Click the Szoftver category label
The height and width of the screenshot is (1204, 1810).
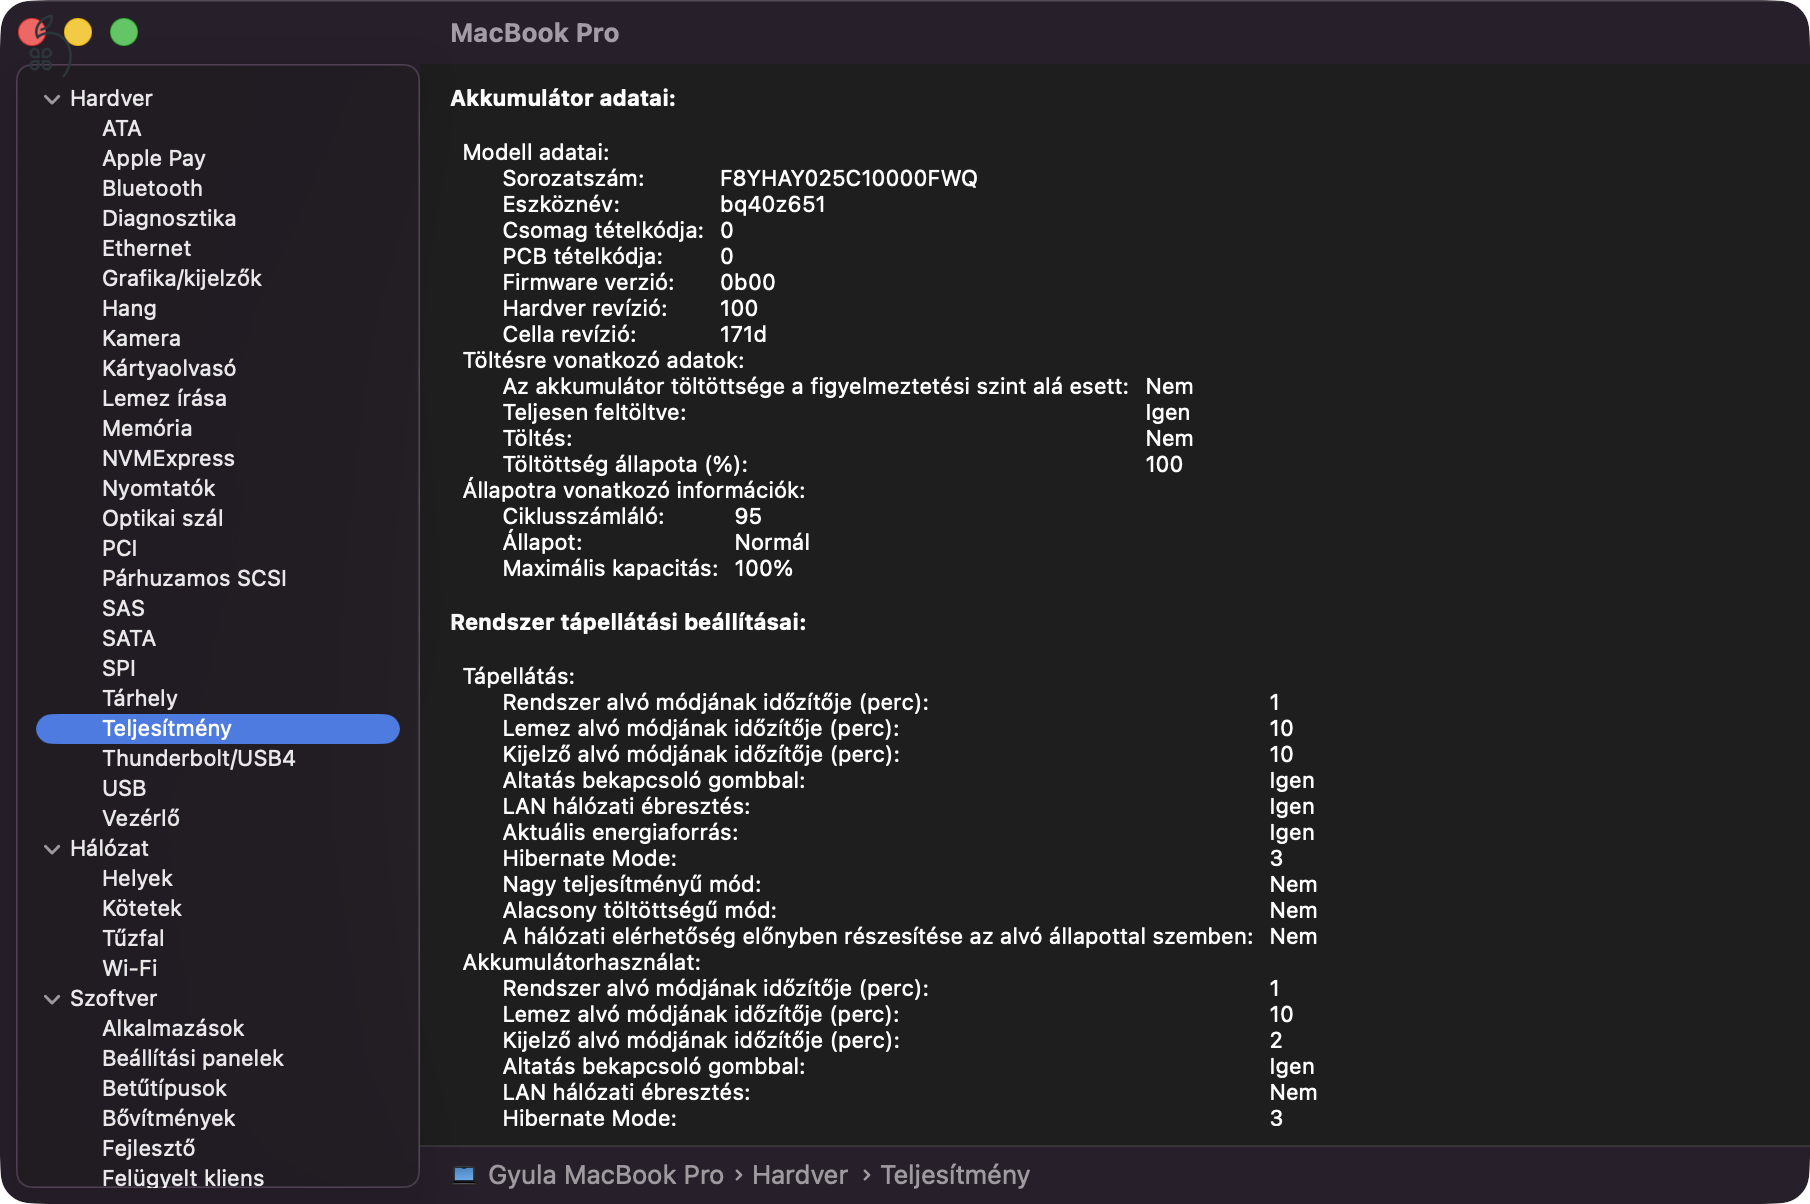tap(113, 998)
